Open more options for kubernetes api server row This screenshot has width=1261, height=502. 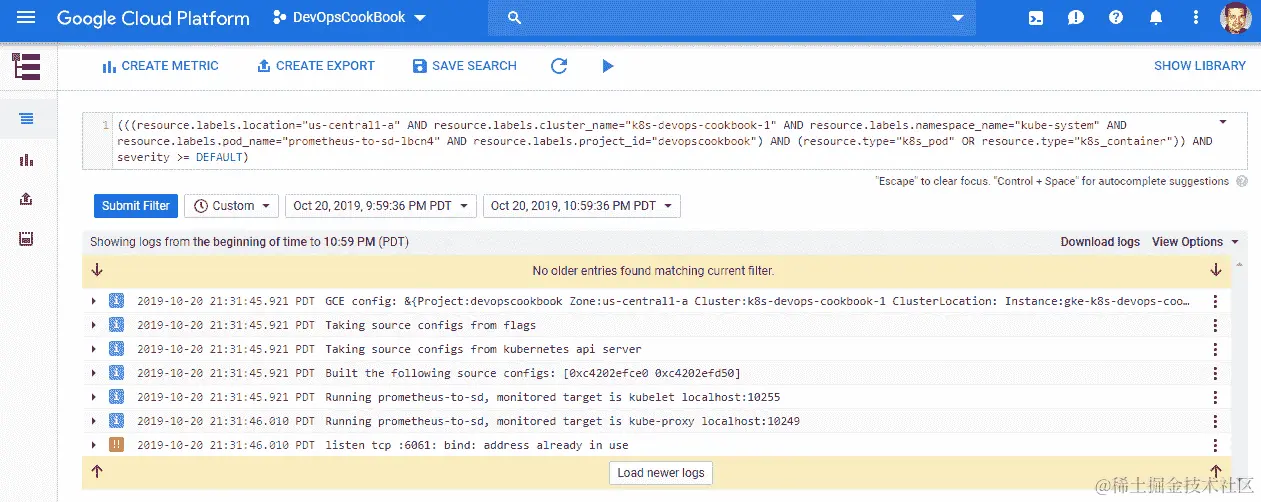[x=1215, y=349]
